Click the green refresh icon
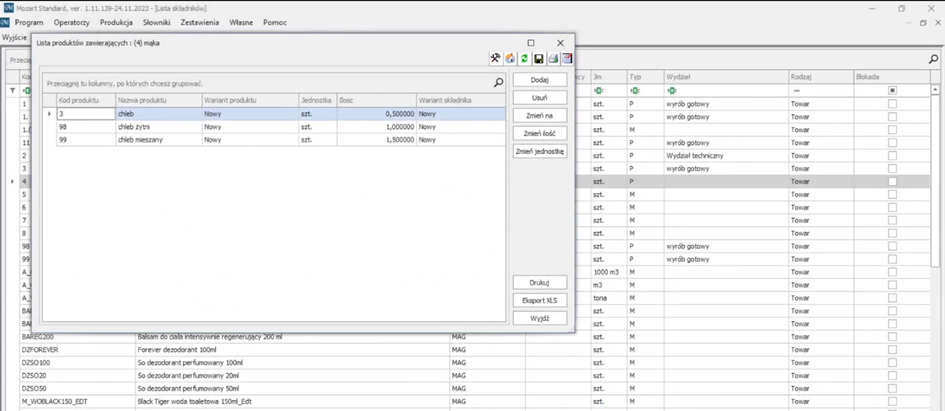 pyautogui.click(x=524, y=59)
